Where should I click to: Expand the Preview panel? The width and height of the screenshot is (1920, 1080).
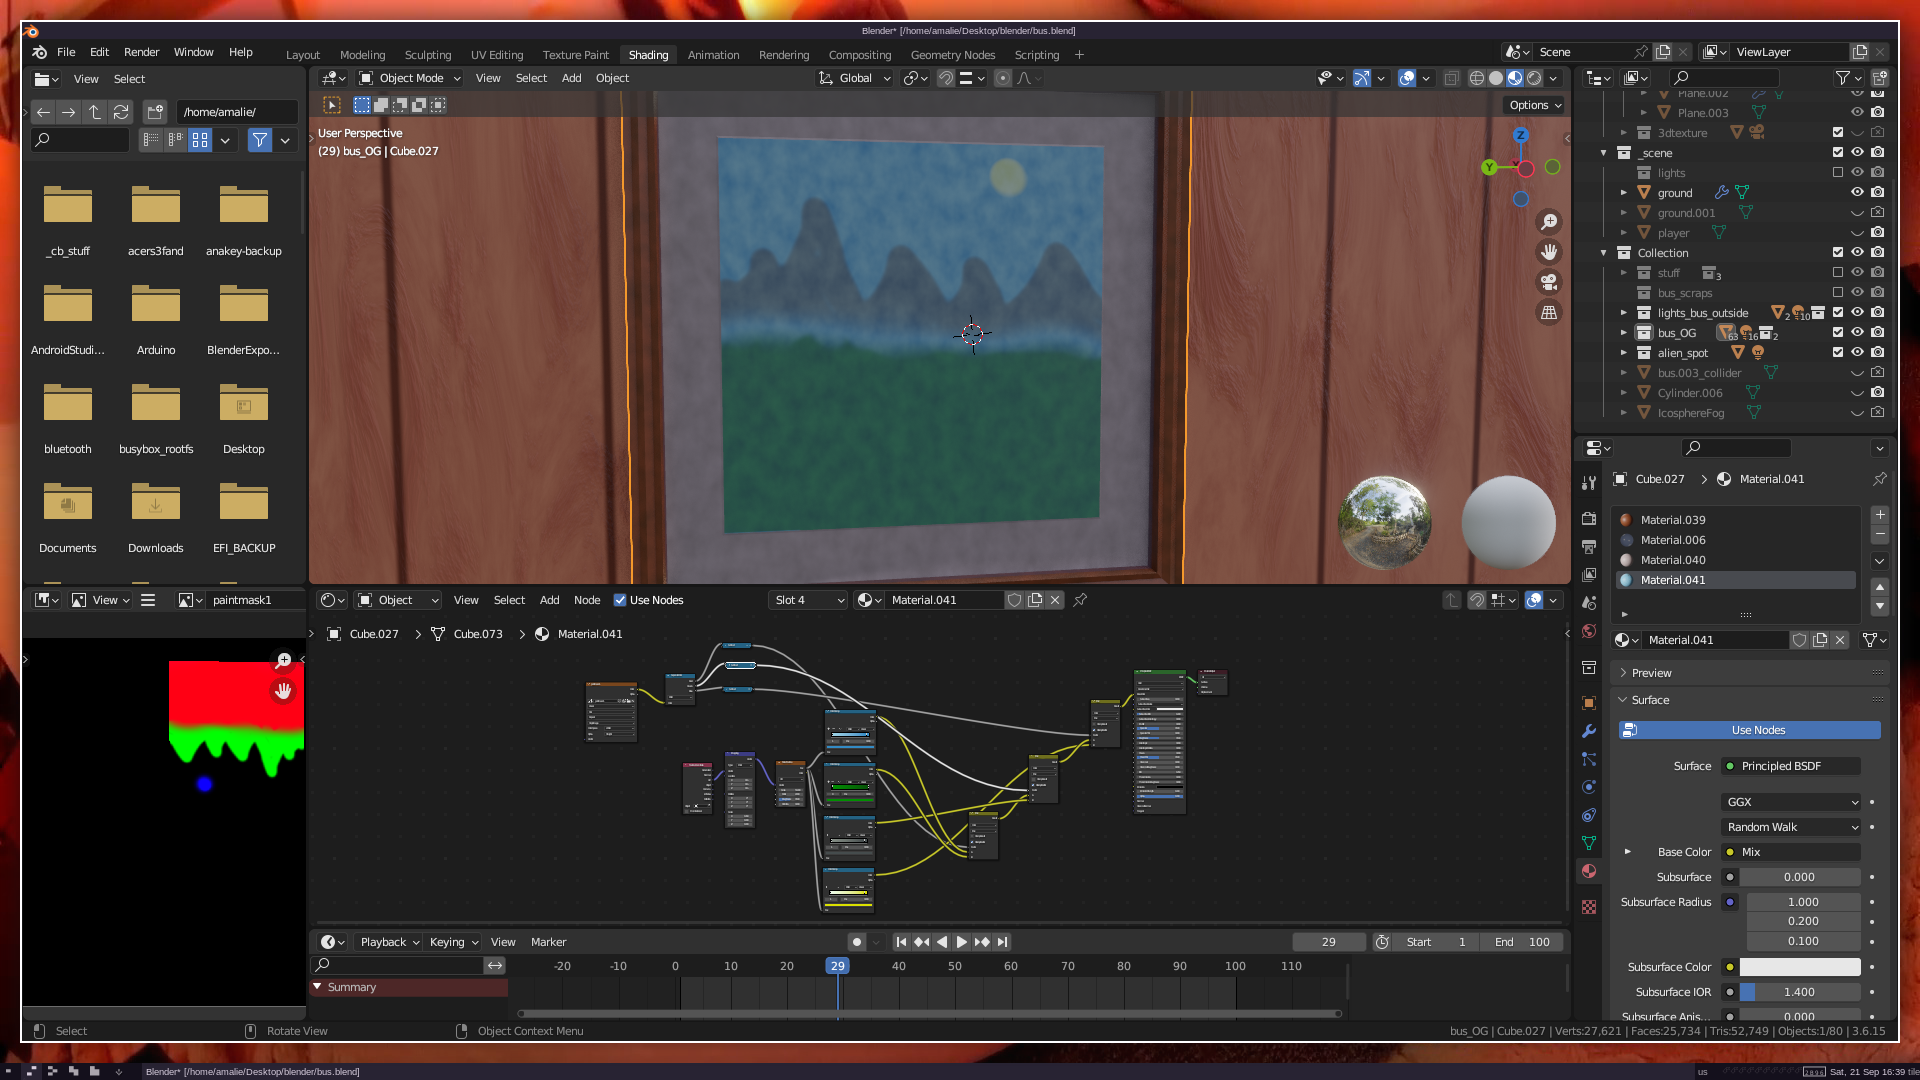pos(1652,673)
